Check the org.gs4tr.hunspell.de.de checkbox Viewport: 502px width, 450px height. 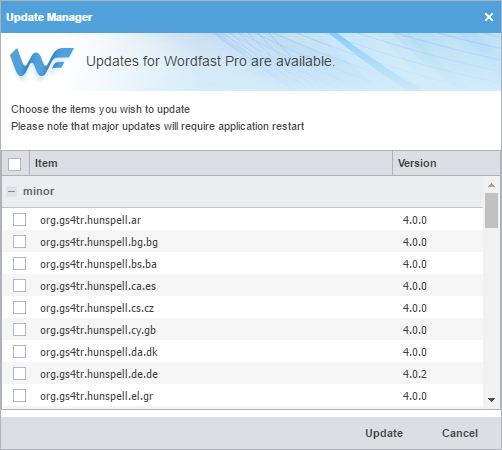tap(19, 374)
